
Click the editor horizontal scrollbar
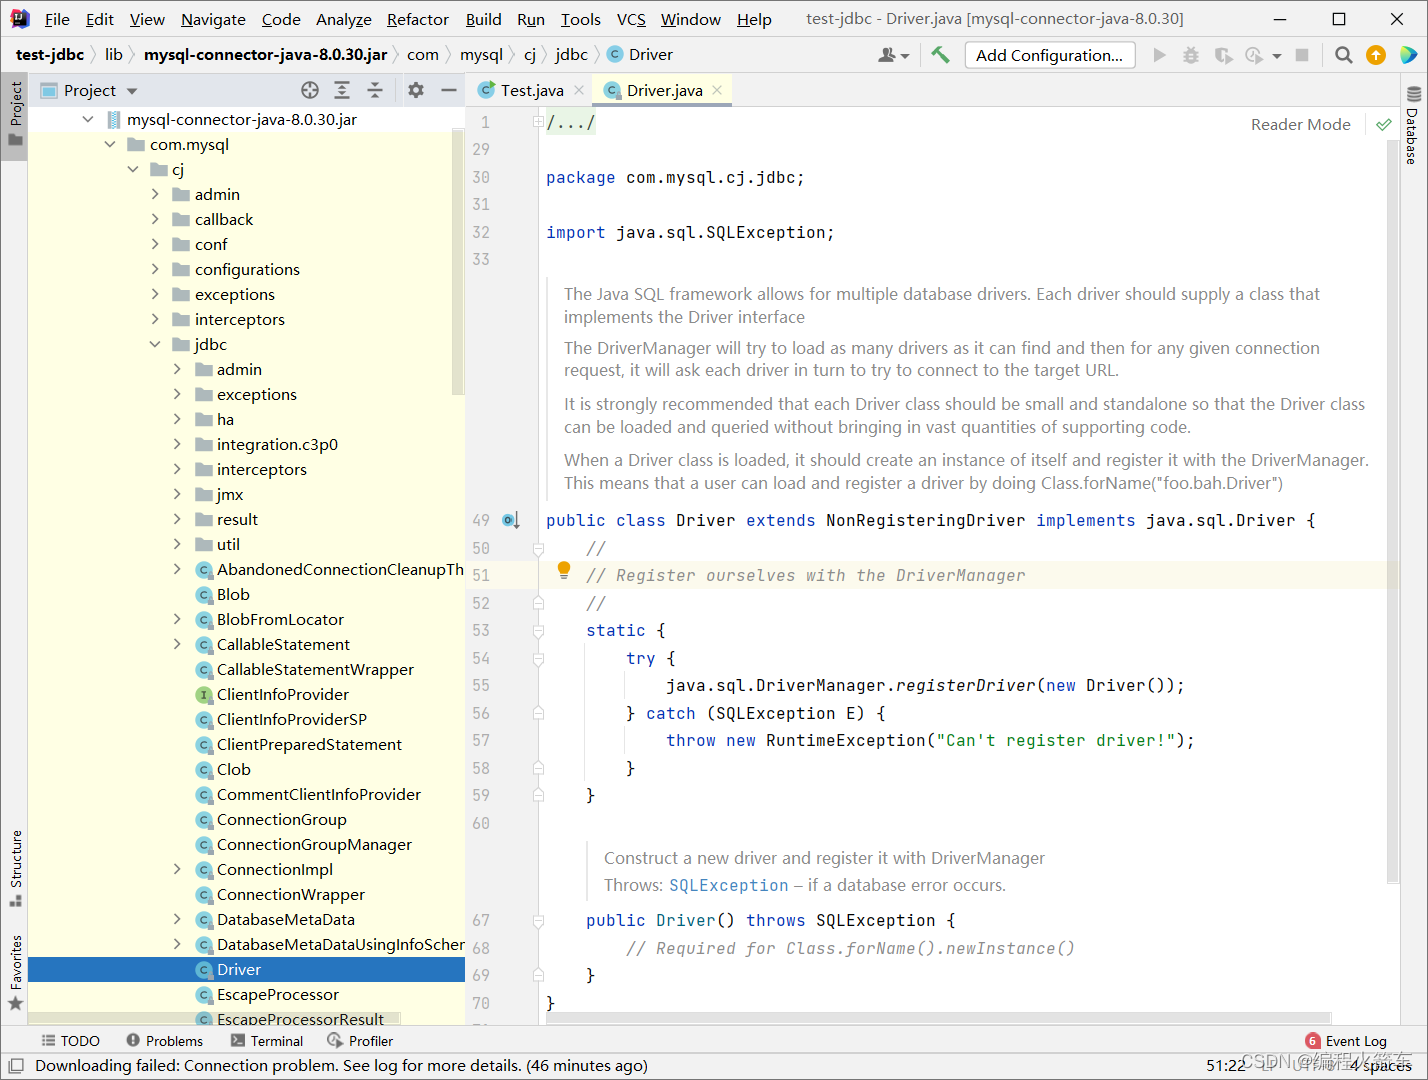938,1018
